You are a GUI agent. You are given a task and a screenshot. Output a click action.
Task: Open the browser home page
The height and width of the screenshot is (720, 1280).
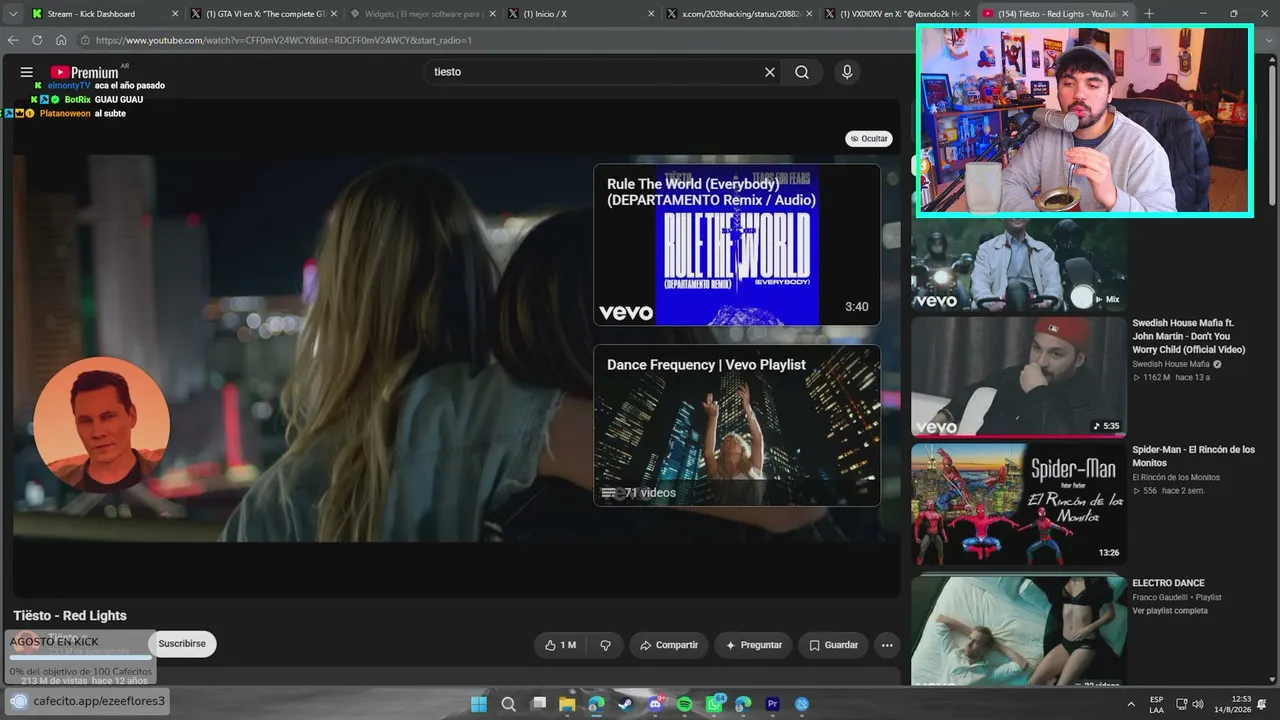pos(61,40)
